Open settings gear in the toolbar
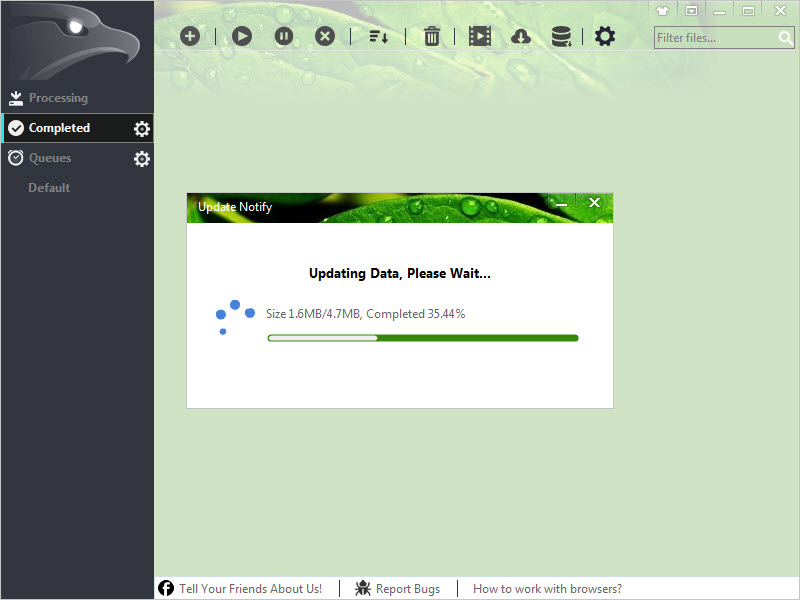 click(605, 36)
